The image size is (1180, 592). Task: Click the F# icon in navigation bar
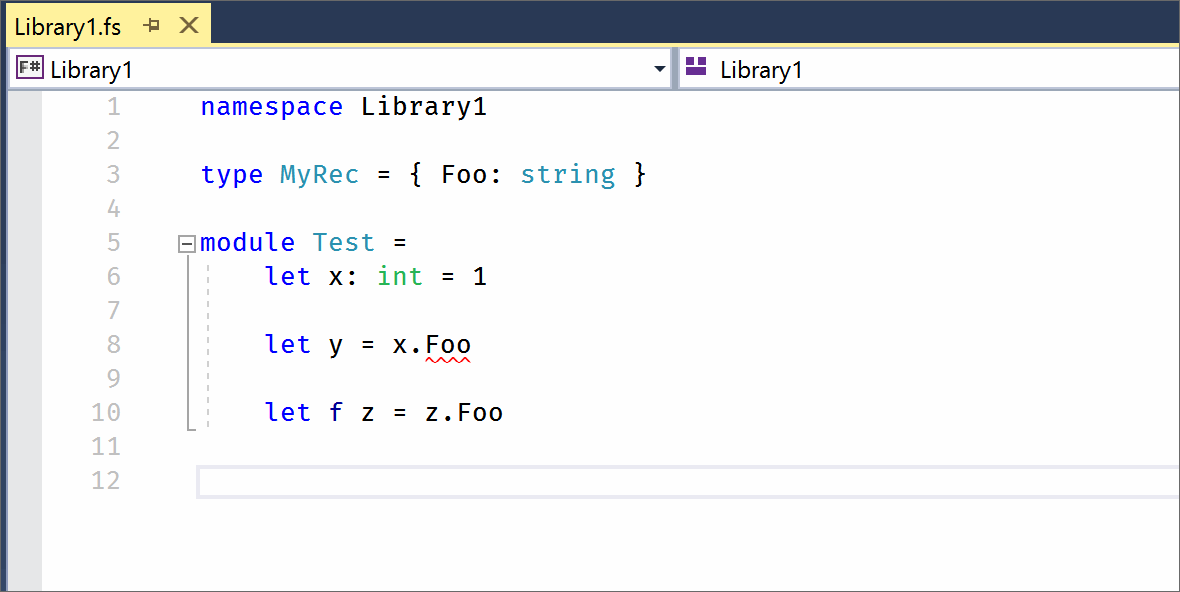[30, 68]
